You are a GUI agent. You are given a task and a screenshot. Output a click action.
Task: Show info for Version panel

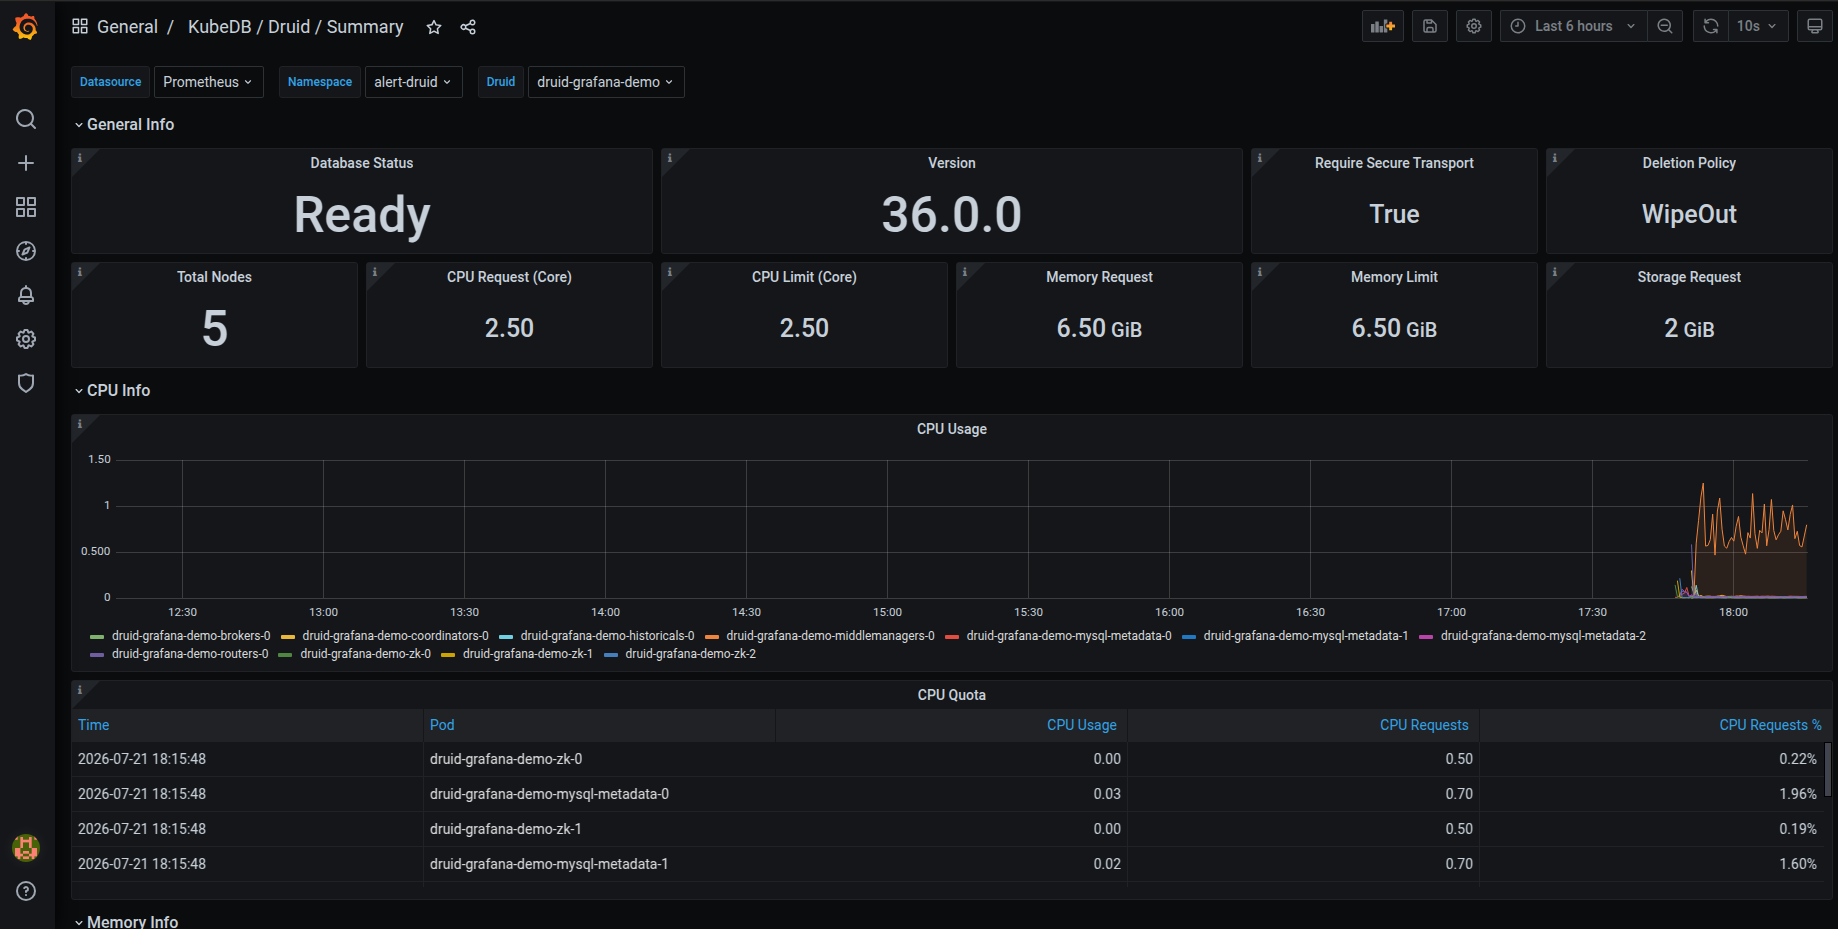(x=670, y=158)
